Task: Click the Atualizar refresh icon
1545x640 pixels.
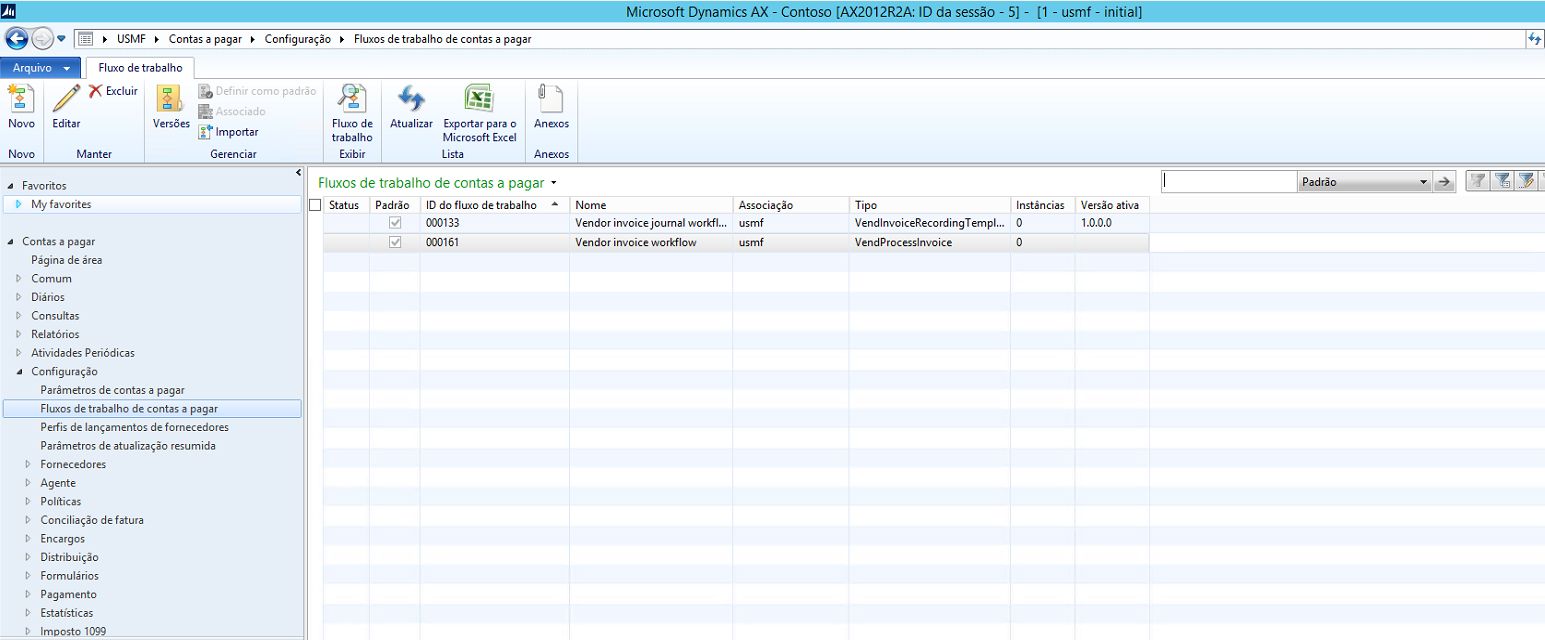Action: pyautogui.click(x=411, y=99)
